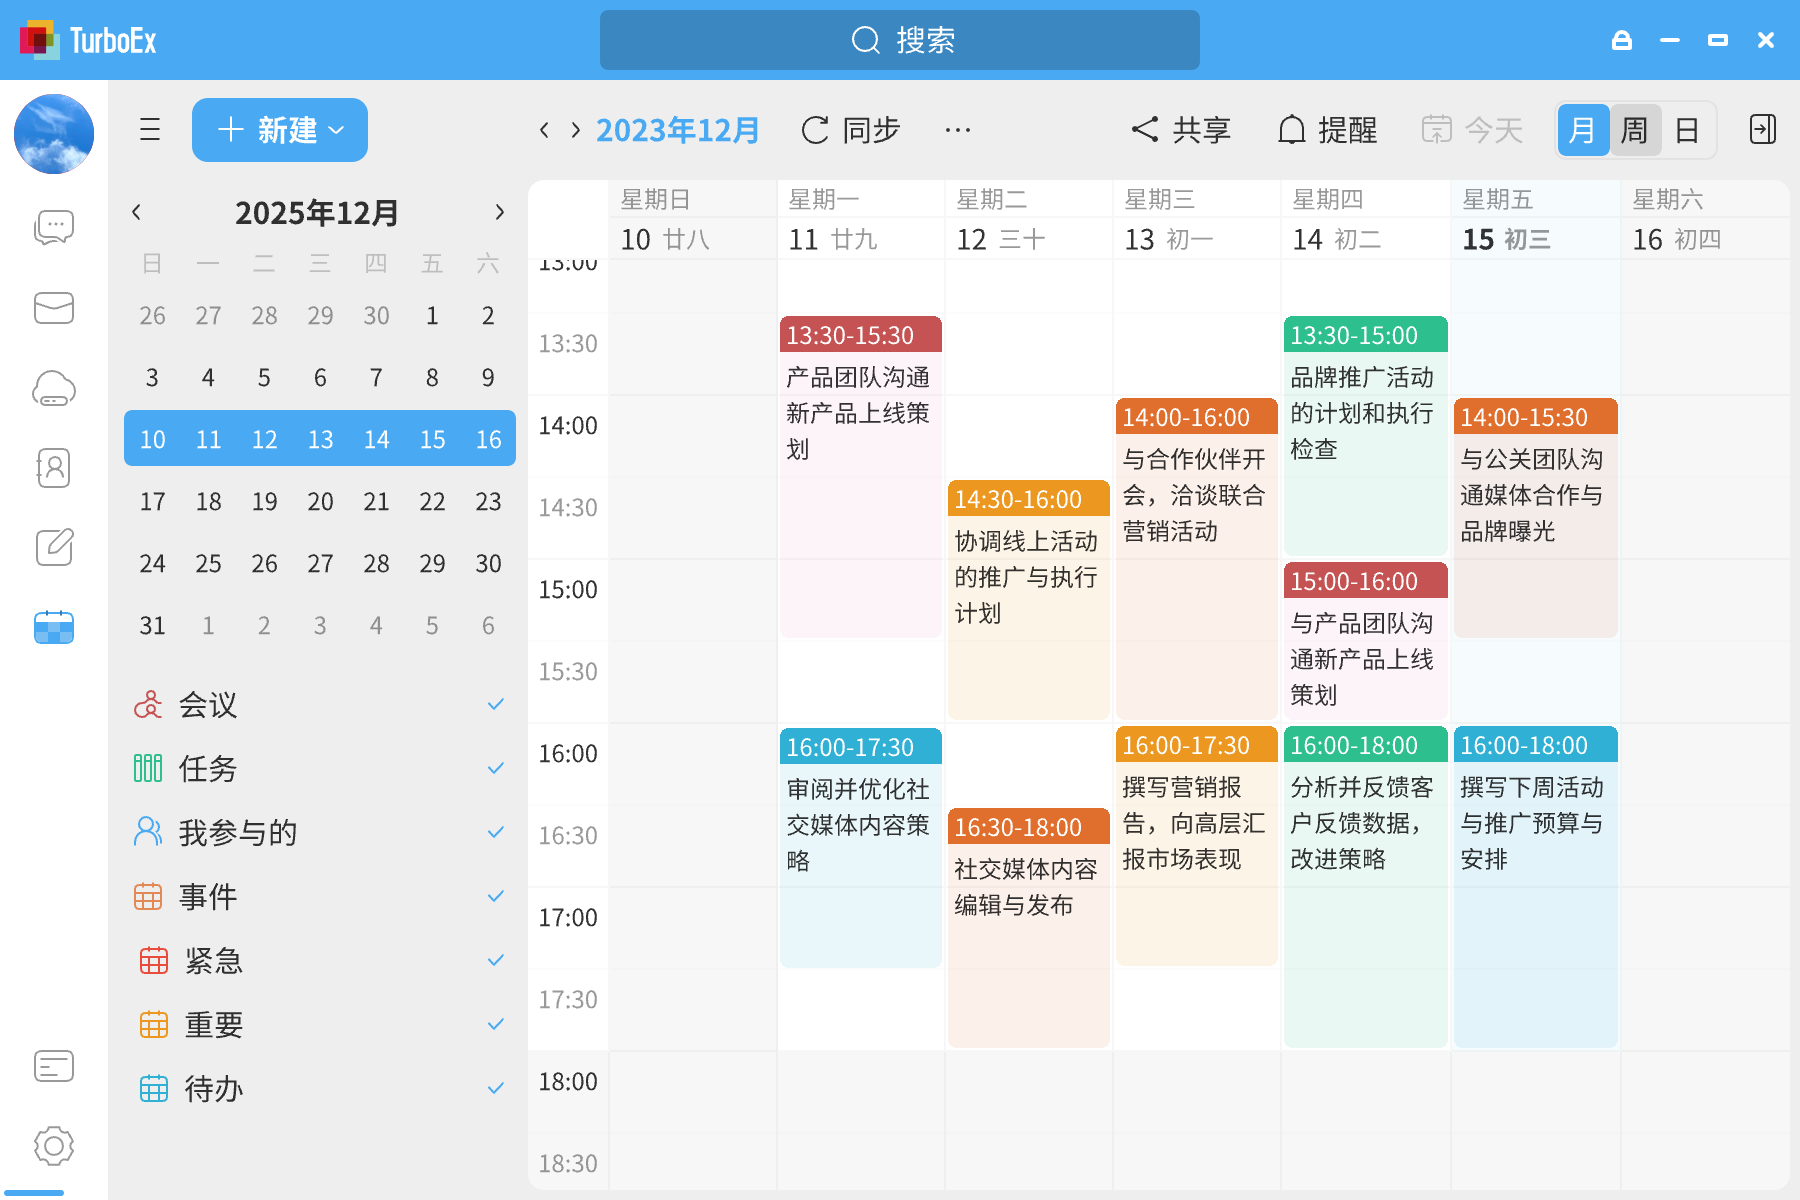Open the 共享 share option
Viewport: 1800px width, 1200px height.
(1182, 130)
